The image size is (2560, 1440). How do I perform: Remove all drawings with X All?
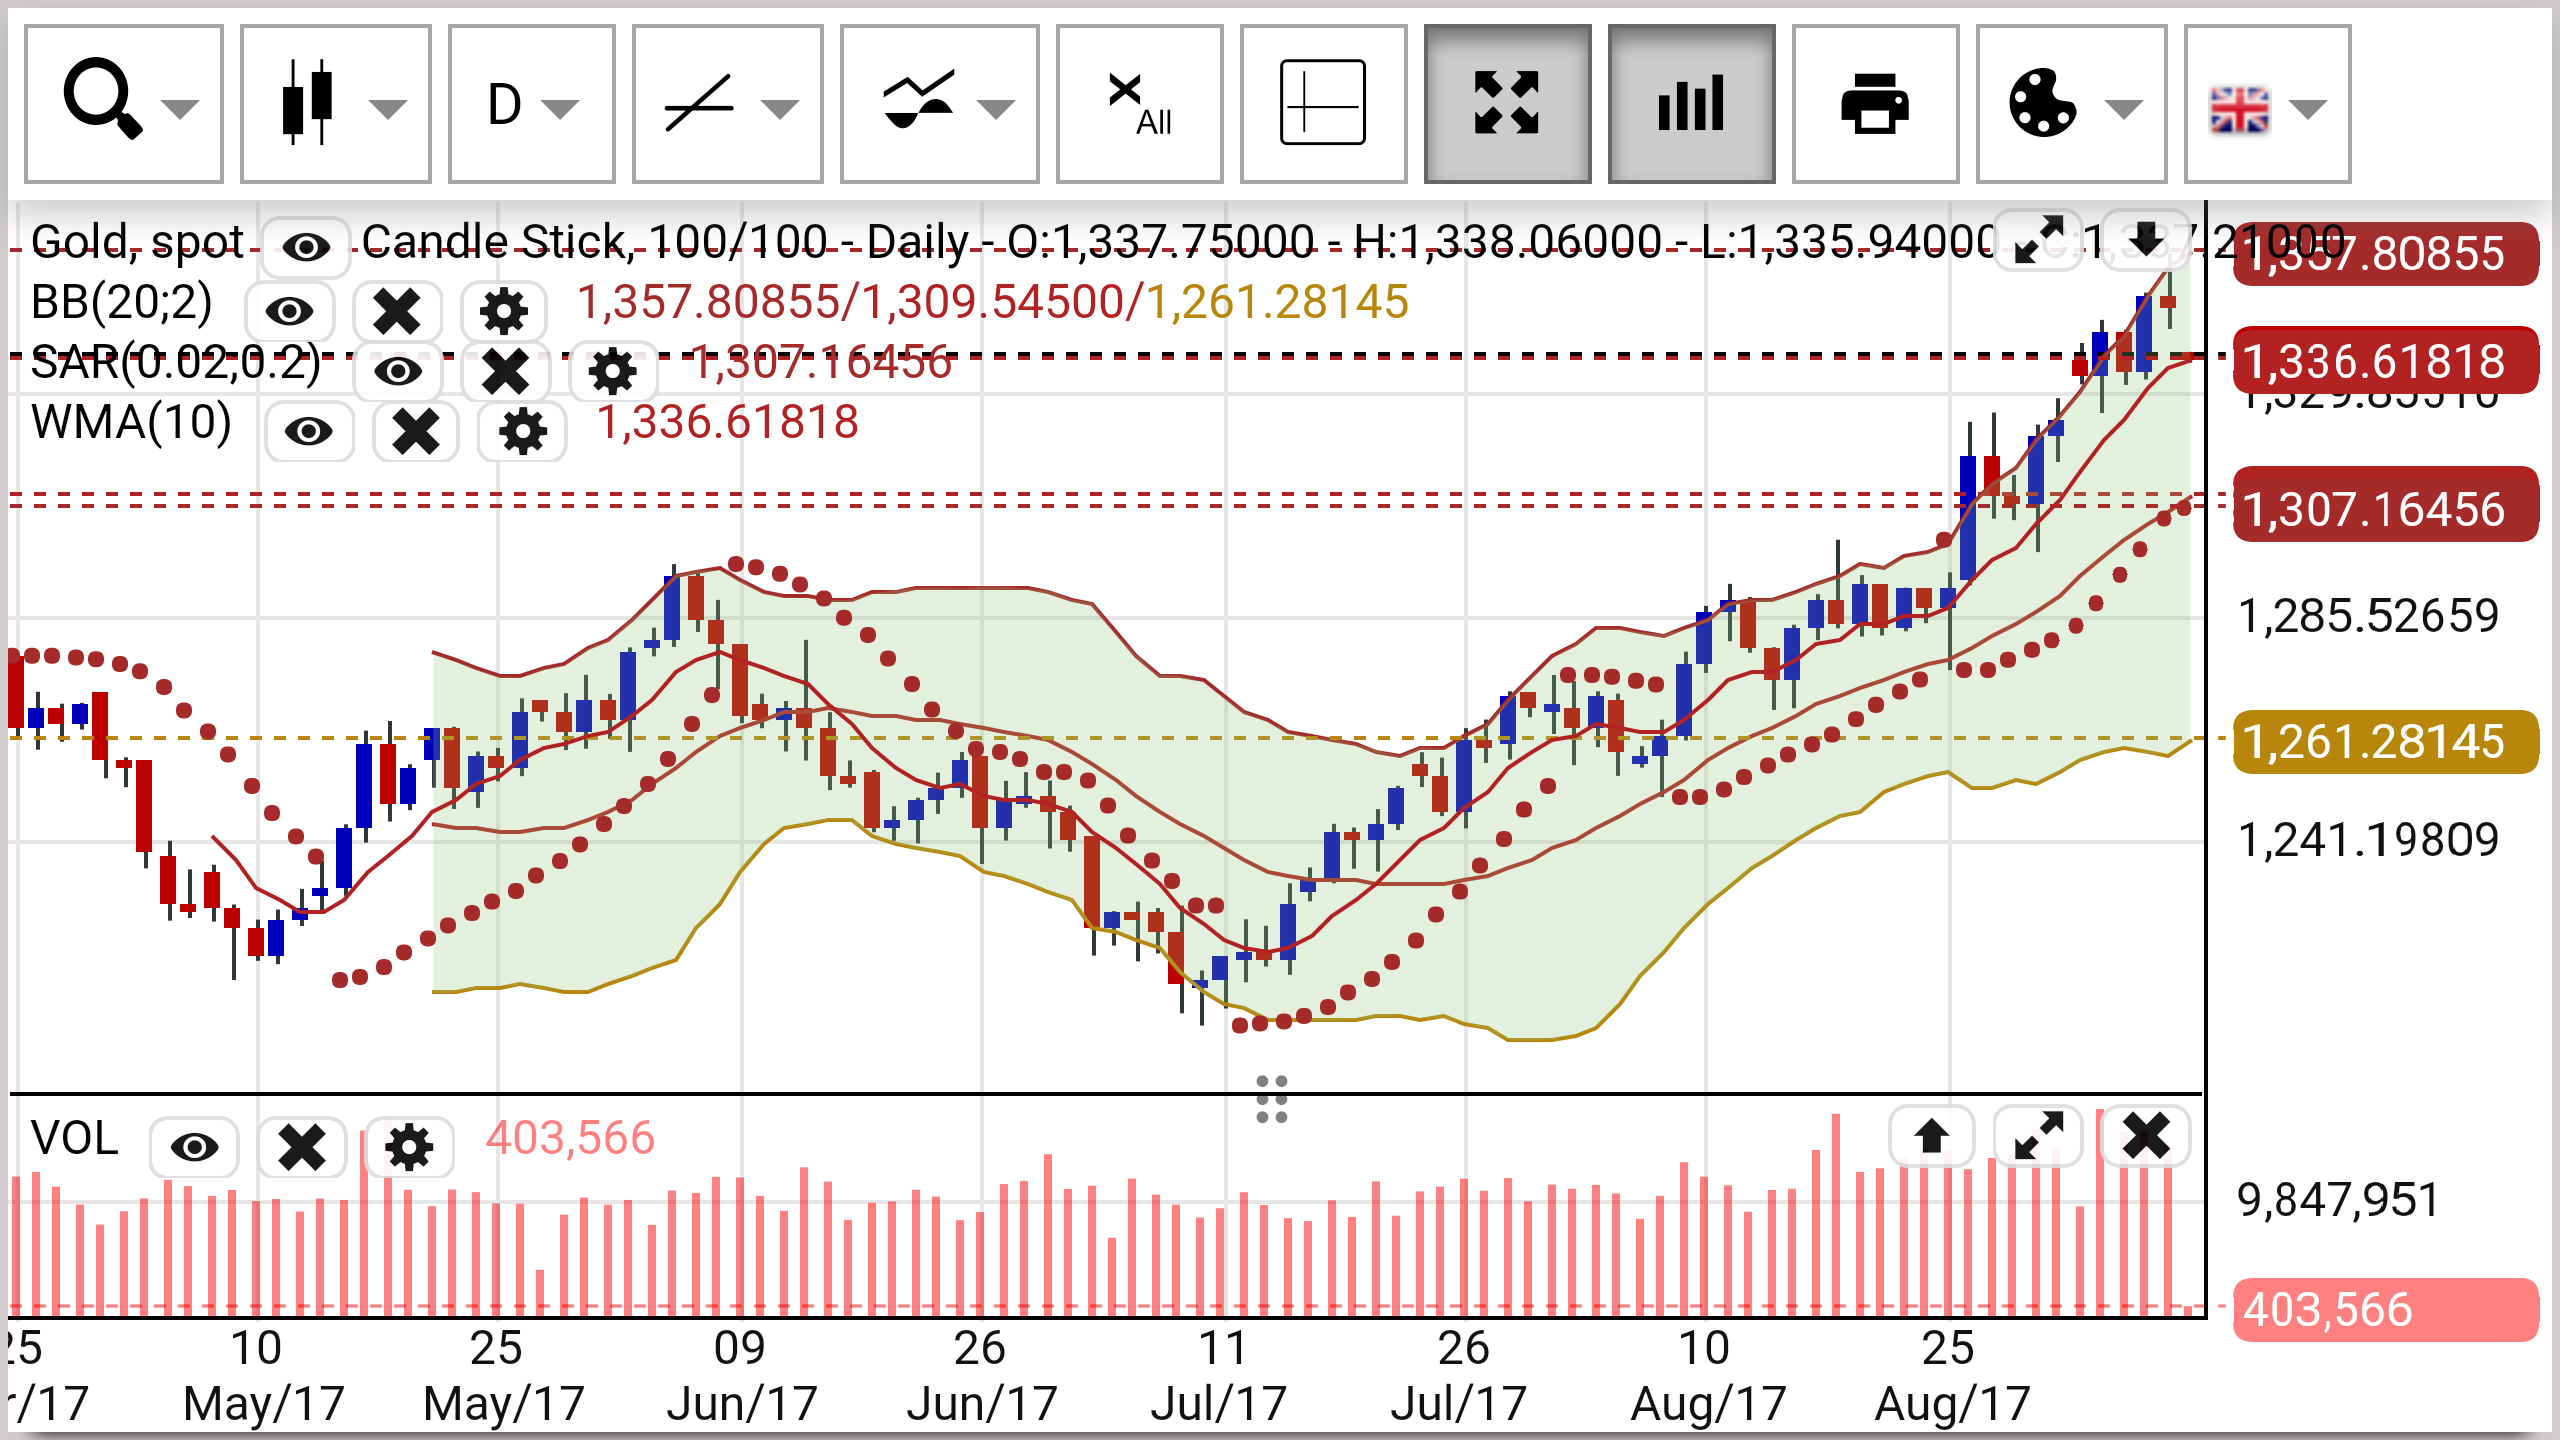[x=1139, y=104]
